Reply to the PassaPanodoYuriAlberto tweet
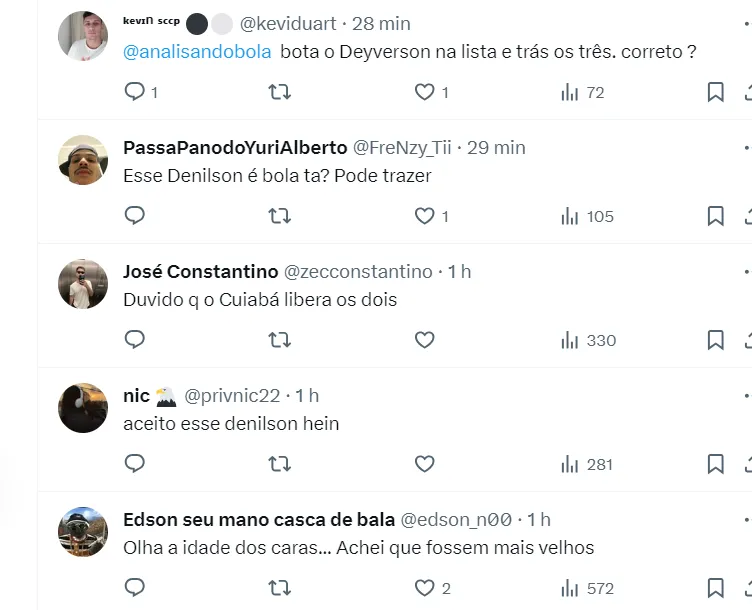752x610 pixels. [x=134, y=216]
